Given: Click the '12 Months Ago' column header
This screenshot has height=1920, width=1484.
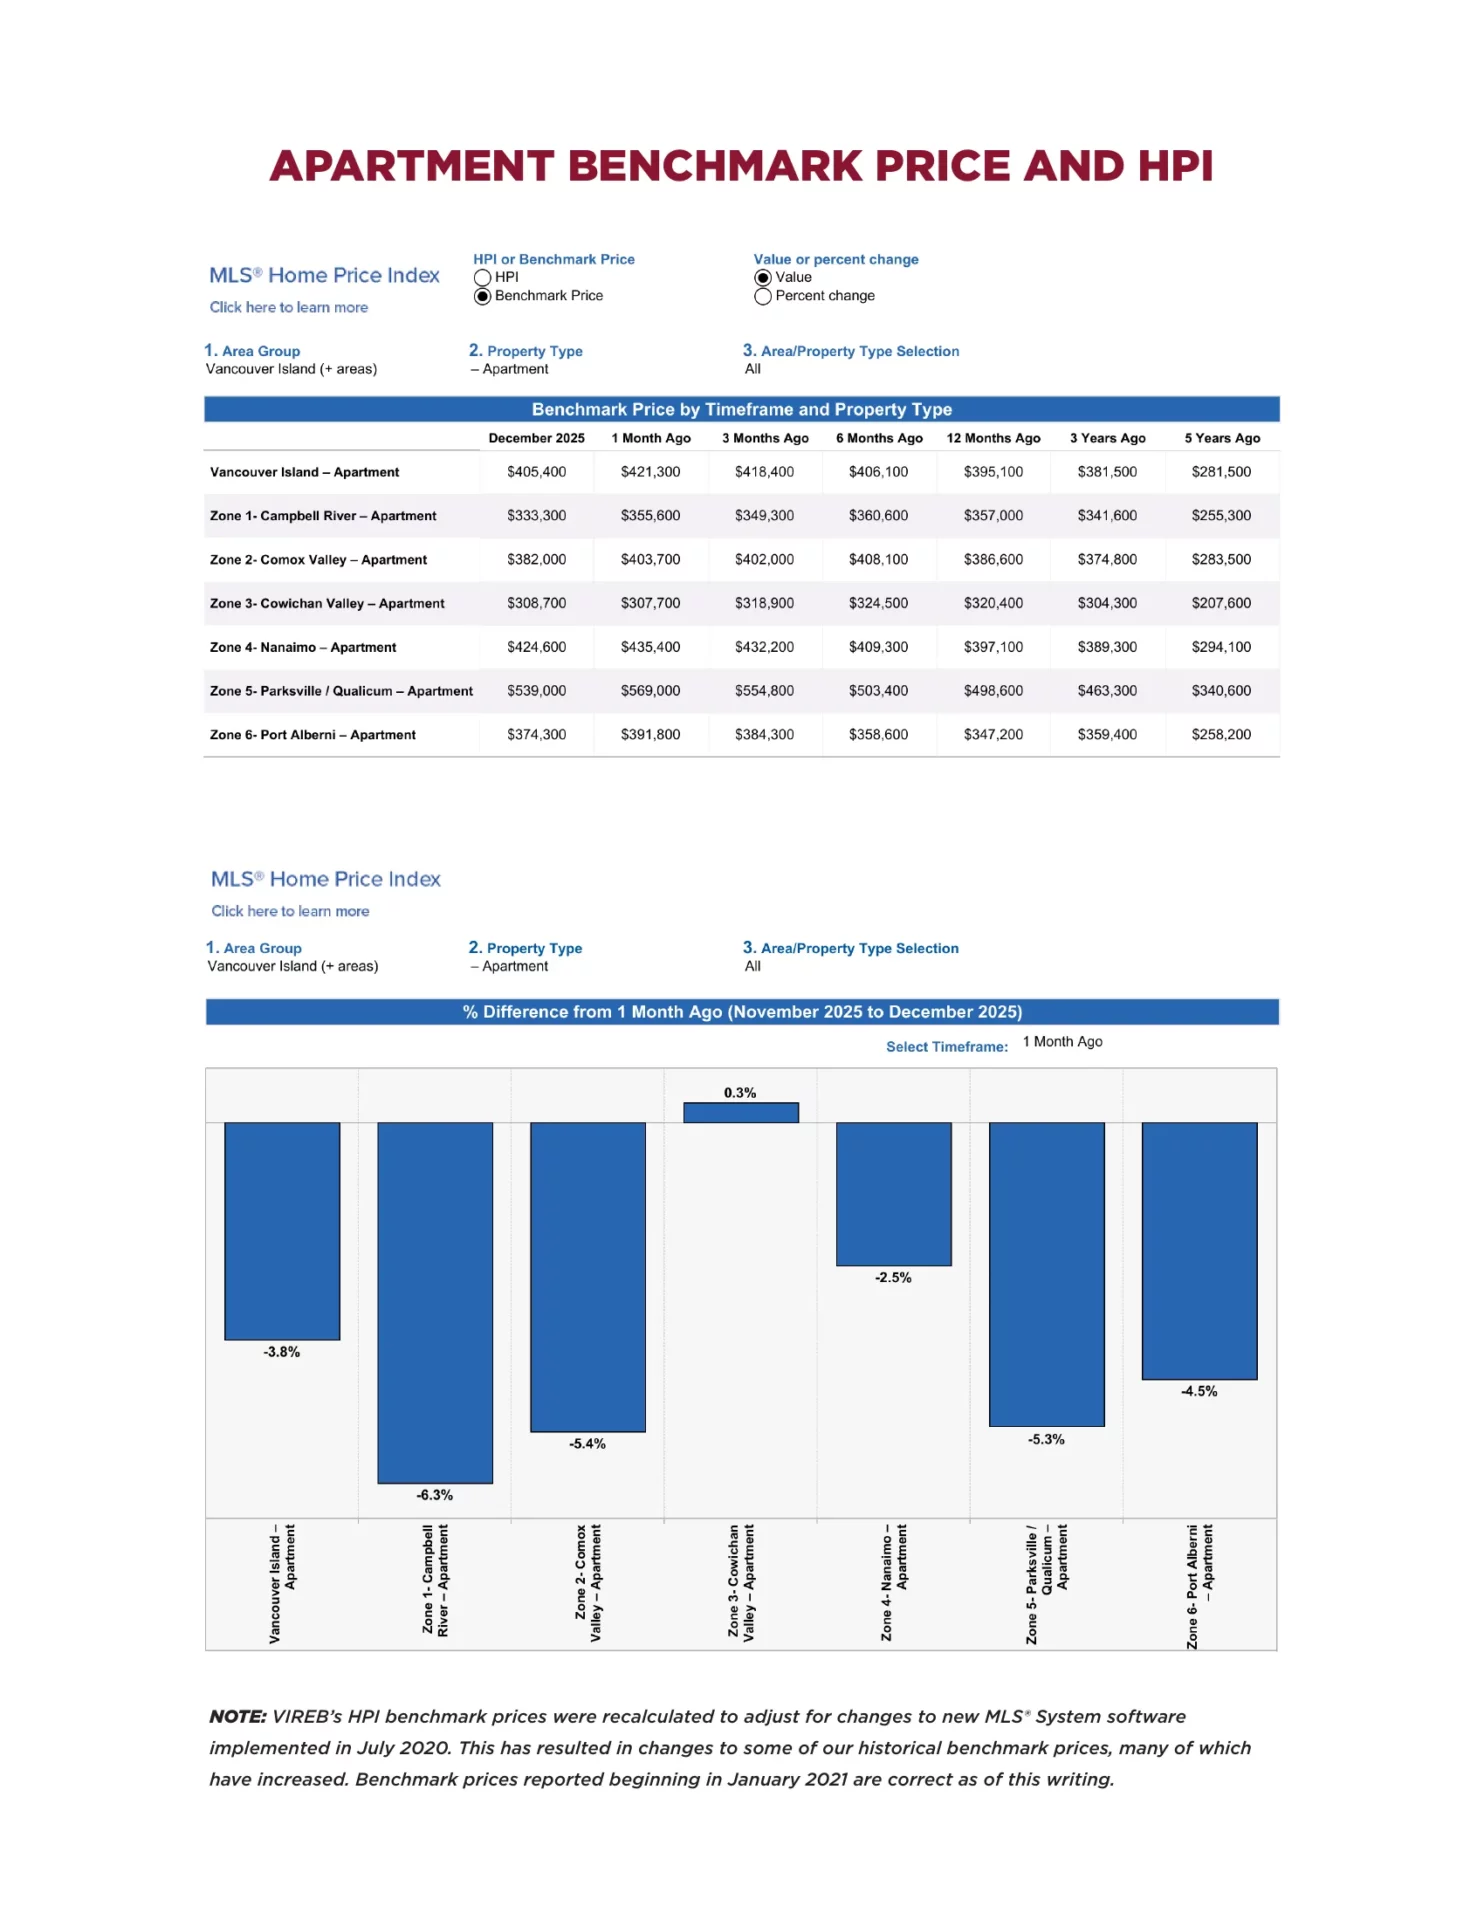Looking at the screenshot, I should (x=993, y=438).
